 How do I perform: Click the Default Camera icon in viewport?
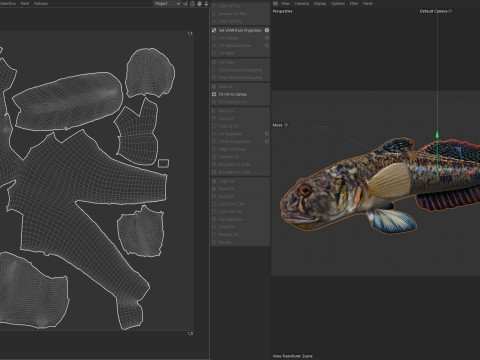pos(450,11)
